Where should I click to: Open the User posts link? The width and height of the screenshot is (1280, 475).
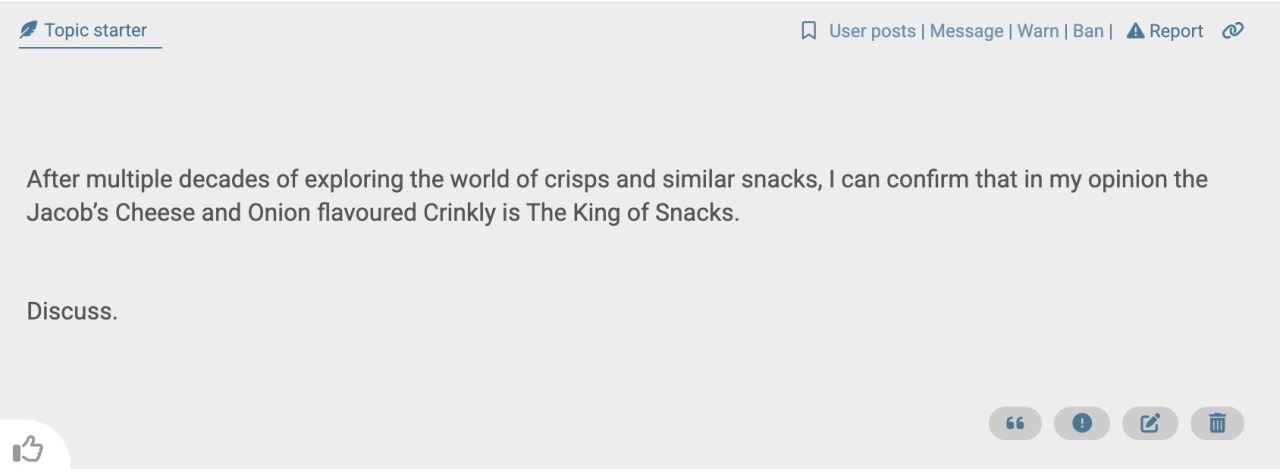pyautogui.click(x=872, y=31)
